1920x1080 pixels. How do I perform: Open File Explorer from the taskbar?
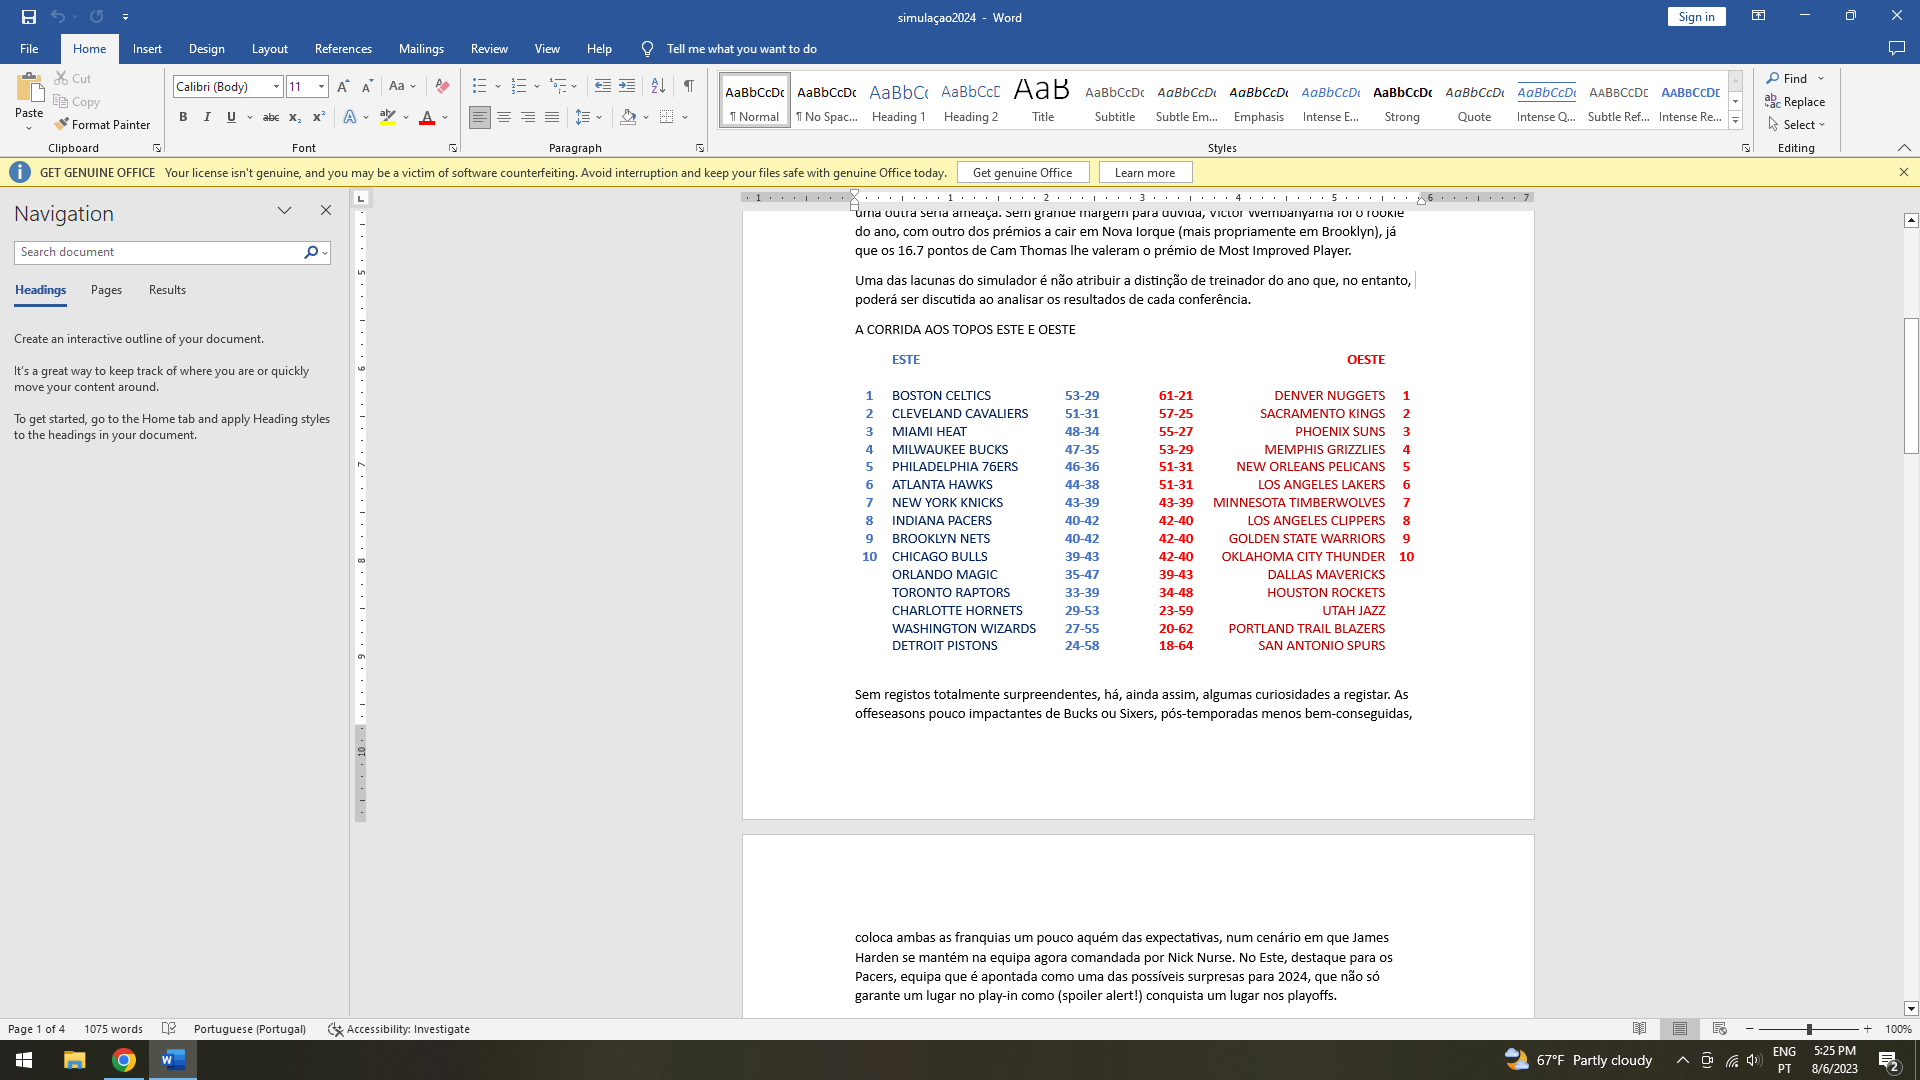point(75,1060)
